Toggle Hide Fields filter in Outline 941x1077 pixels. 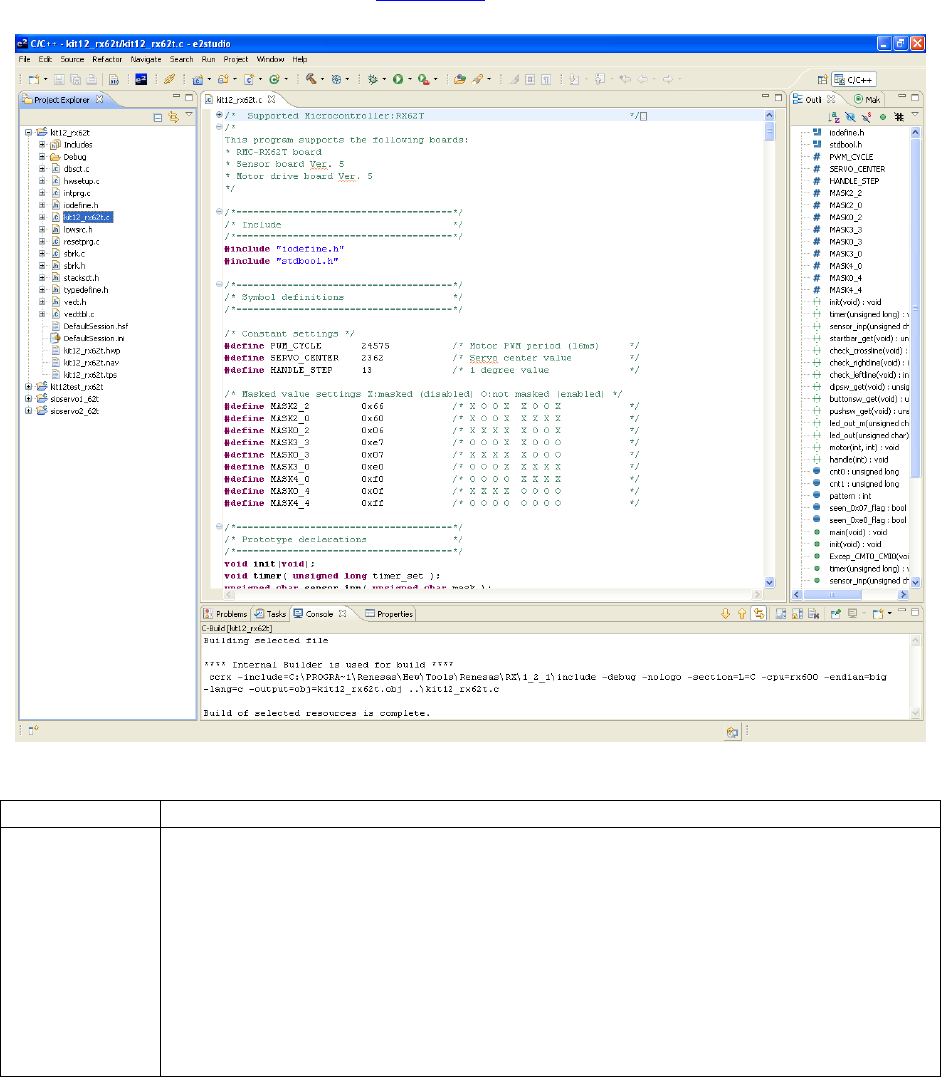(850, 117)
